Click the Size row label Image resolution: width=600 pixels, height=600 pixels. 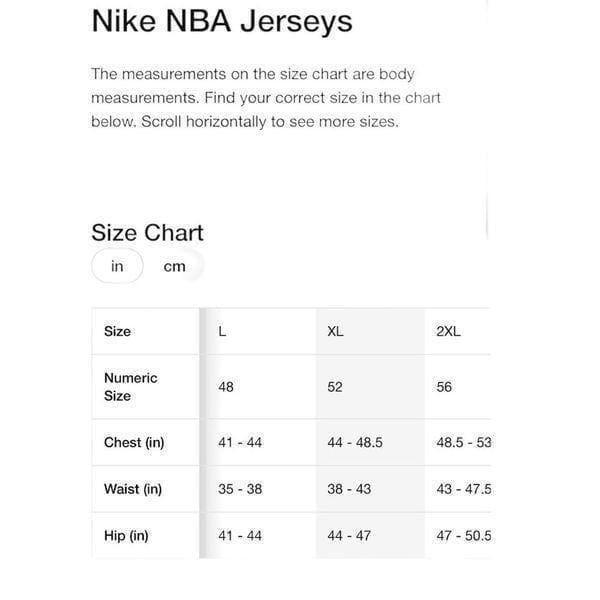[117, 331]
